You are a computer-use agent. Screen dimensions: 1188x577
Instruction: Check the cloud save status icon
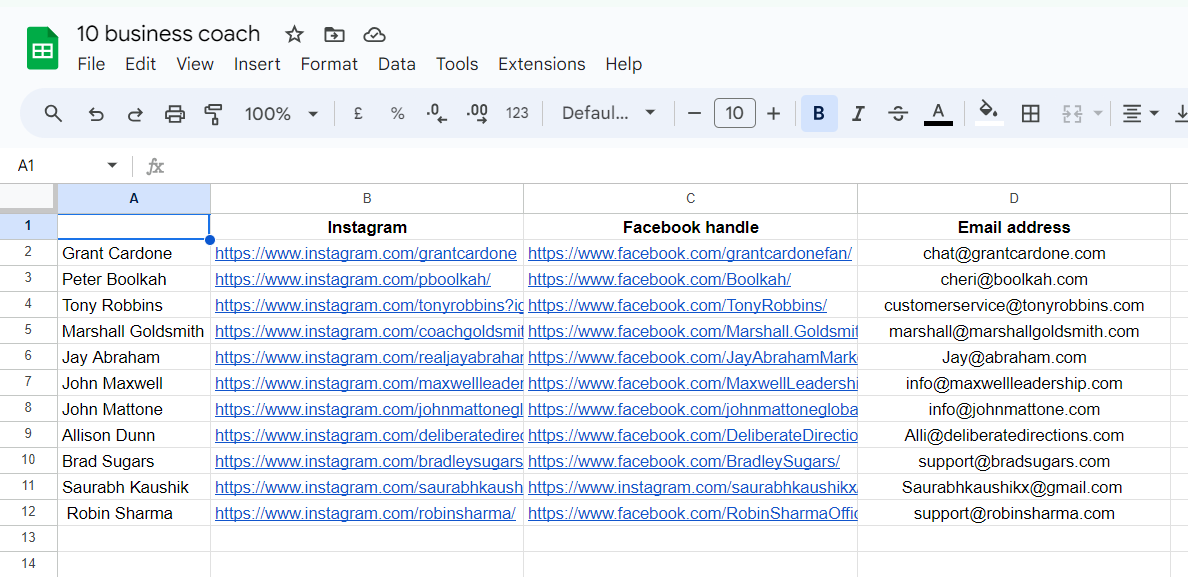(374, 34)
